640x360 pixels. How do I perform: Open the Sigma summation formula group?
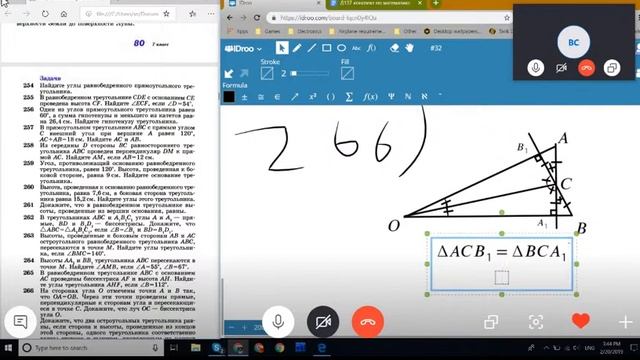pos(349,97)
